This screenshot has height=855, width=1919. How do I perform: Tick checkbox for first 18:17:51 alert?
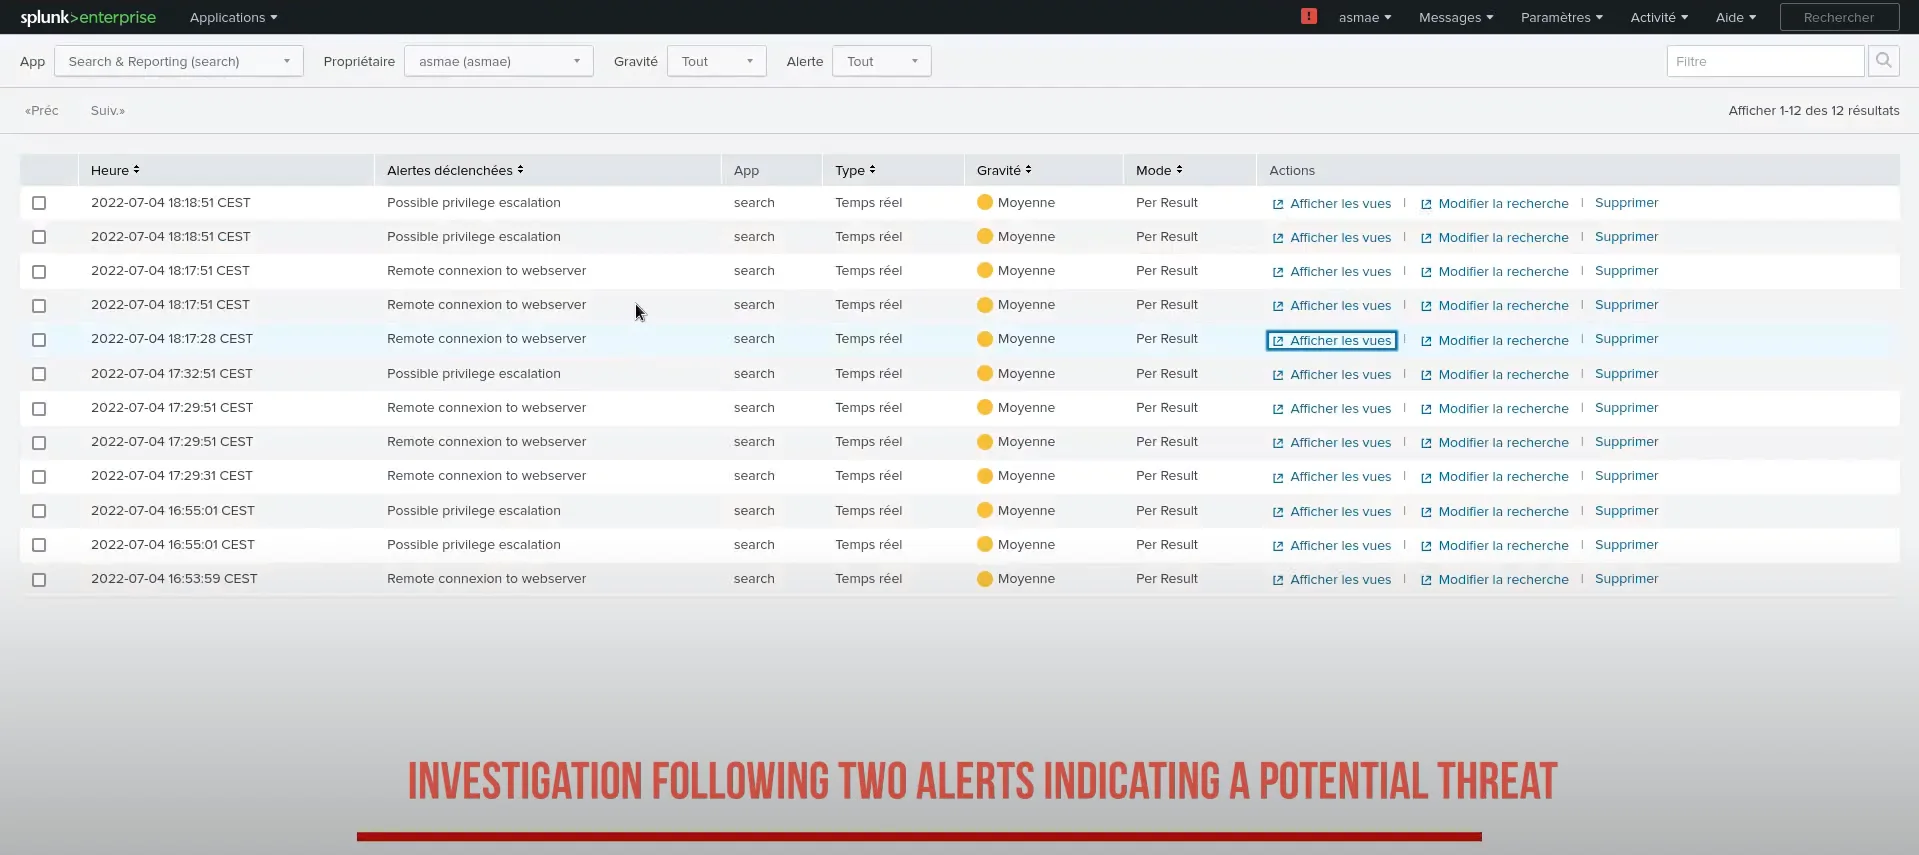pyautogui.click(x=39, y=272)
